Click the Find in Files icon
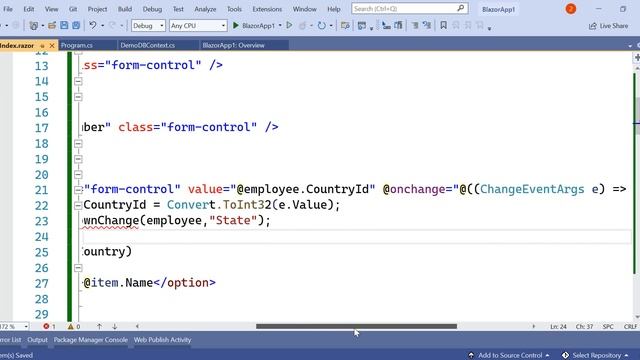Viewport: 640px width, 360px height. click(x=345, y=25)
